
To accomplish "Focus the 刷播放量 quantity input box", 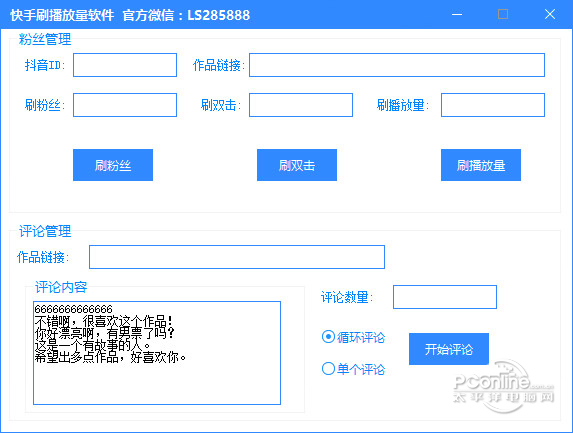I will click(493, 105).
